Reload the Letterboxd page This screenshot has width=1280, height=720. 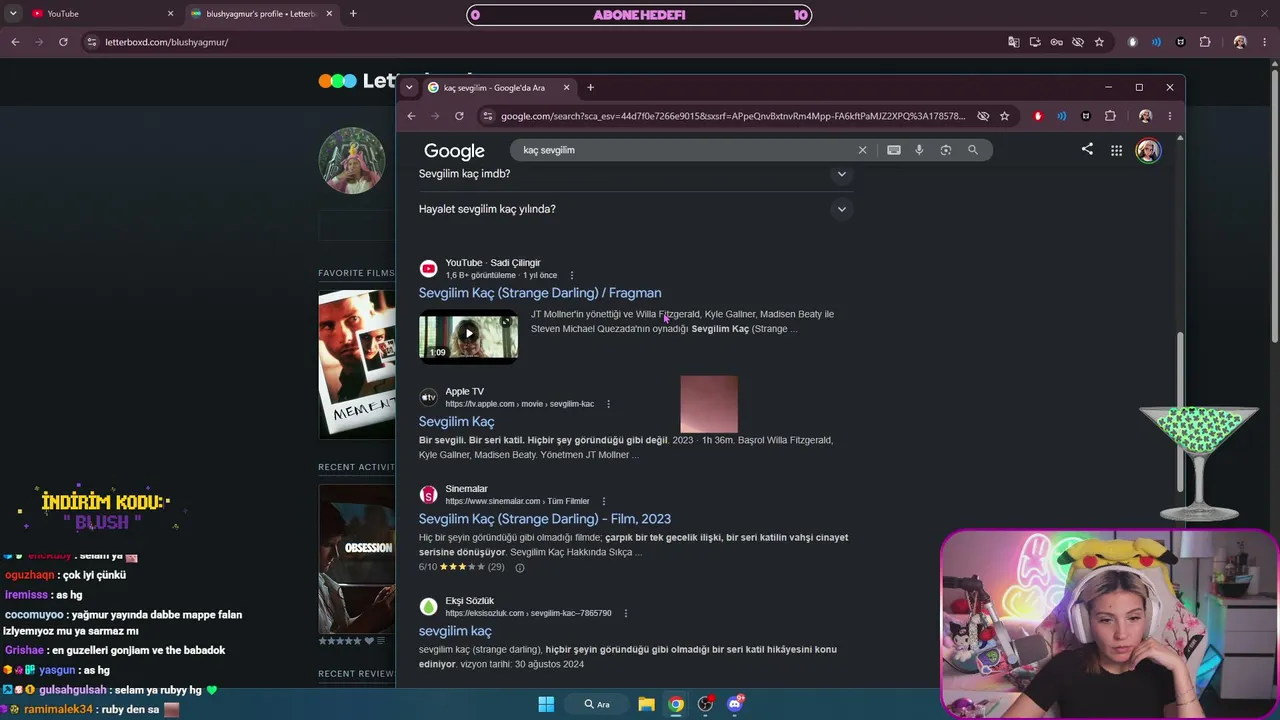[63, 42]
